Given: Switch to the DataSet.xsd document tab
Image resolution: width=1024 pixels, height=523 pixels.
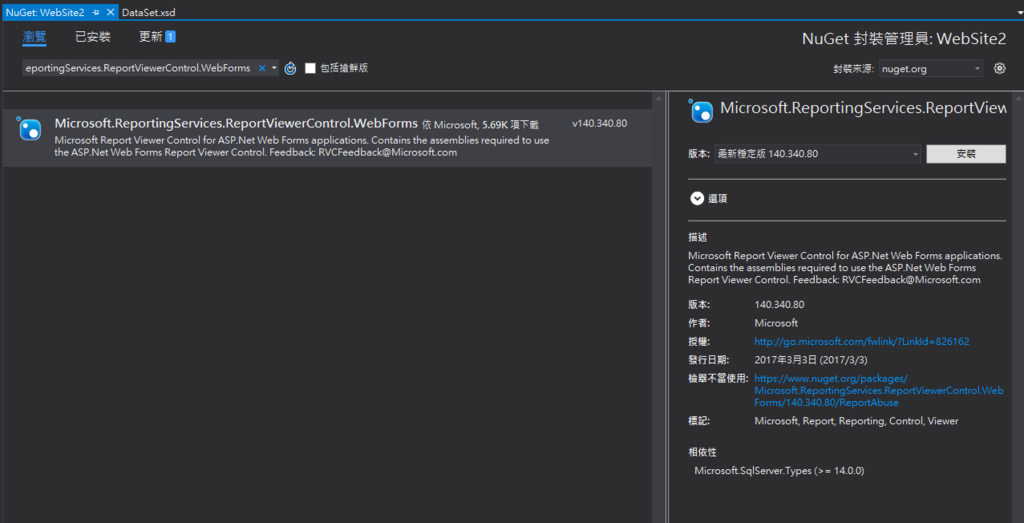Looking at the screenshot, I should click(x=148, y=12).
